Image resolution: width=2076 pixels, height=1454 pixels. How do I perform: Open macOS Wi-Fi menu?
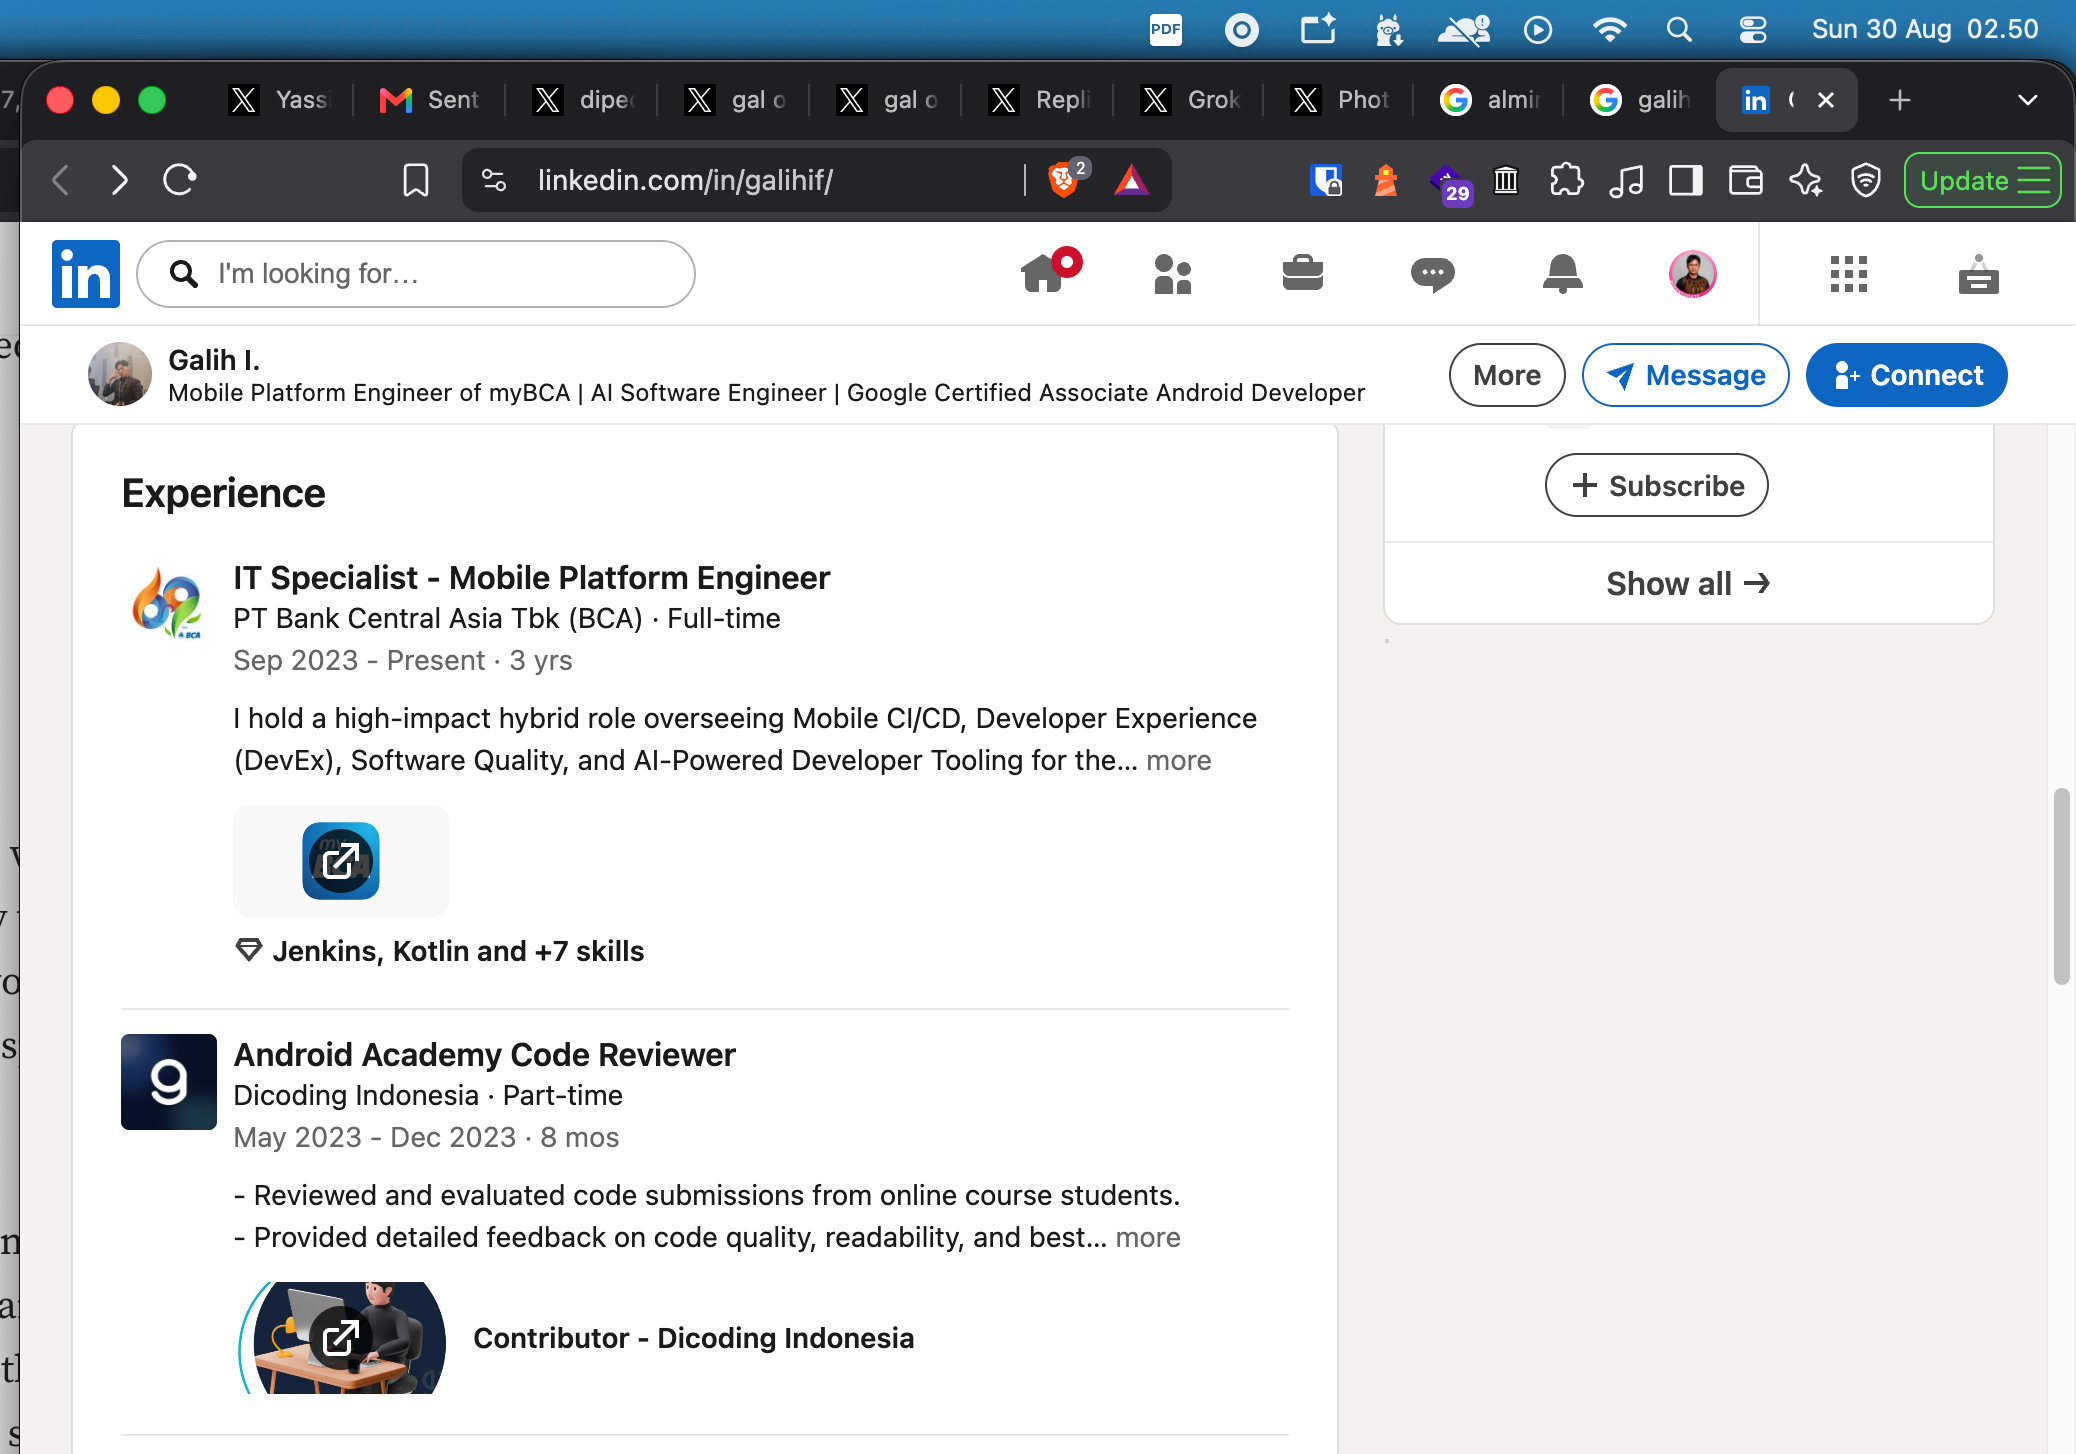(1609, 30)
